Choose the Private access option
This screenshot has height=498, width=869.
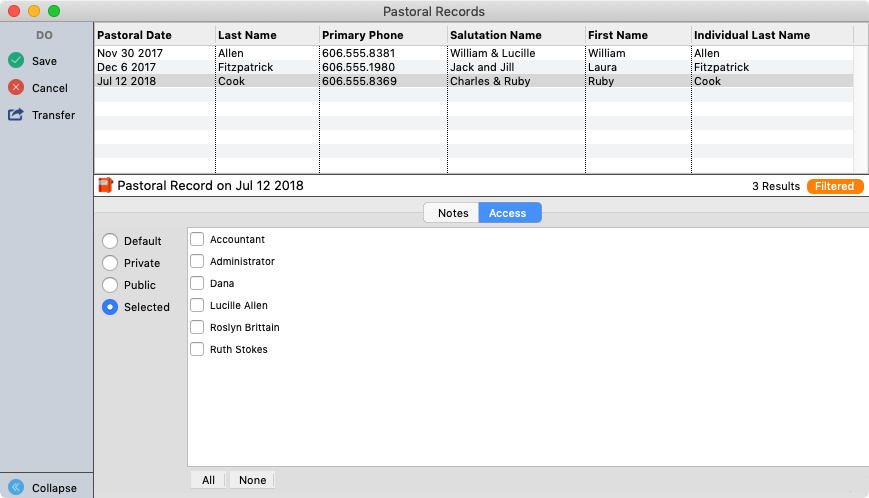pyautogui.click(x=110, y=263)
